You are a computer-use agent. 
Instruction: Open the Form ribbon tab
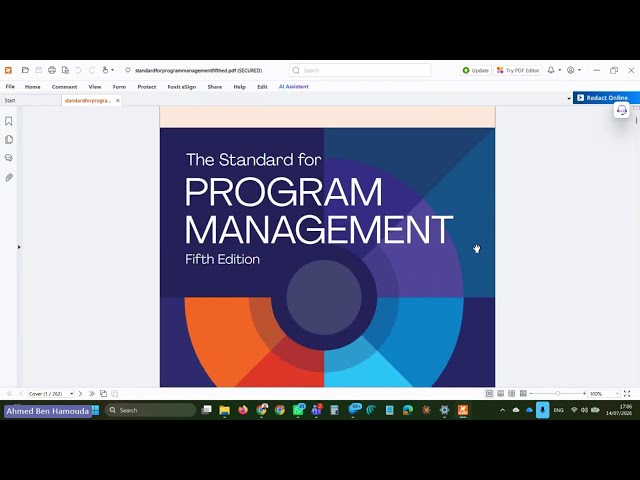tap(119, 87)
